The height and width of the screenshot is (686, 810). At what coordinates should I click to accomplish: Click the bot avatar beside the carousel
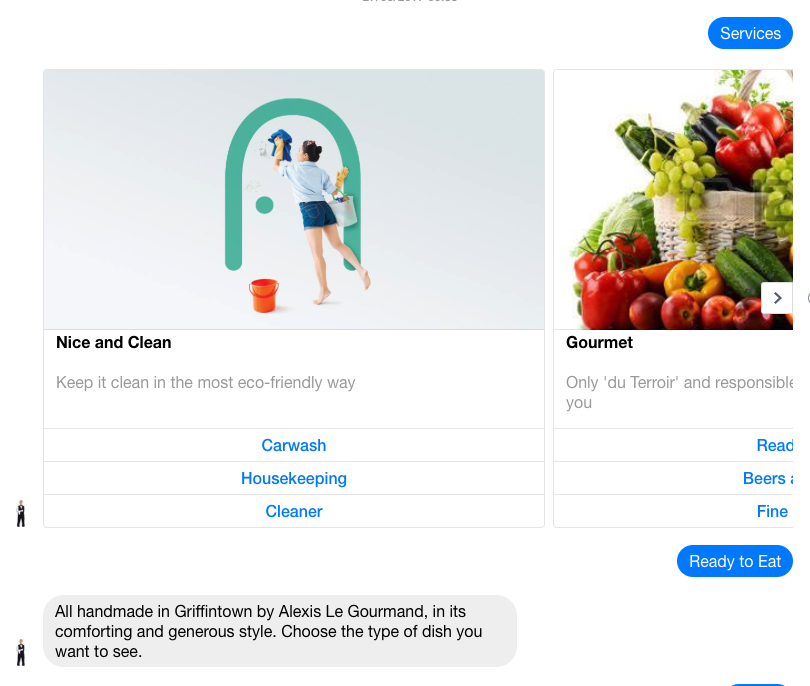21,513
